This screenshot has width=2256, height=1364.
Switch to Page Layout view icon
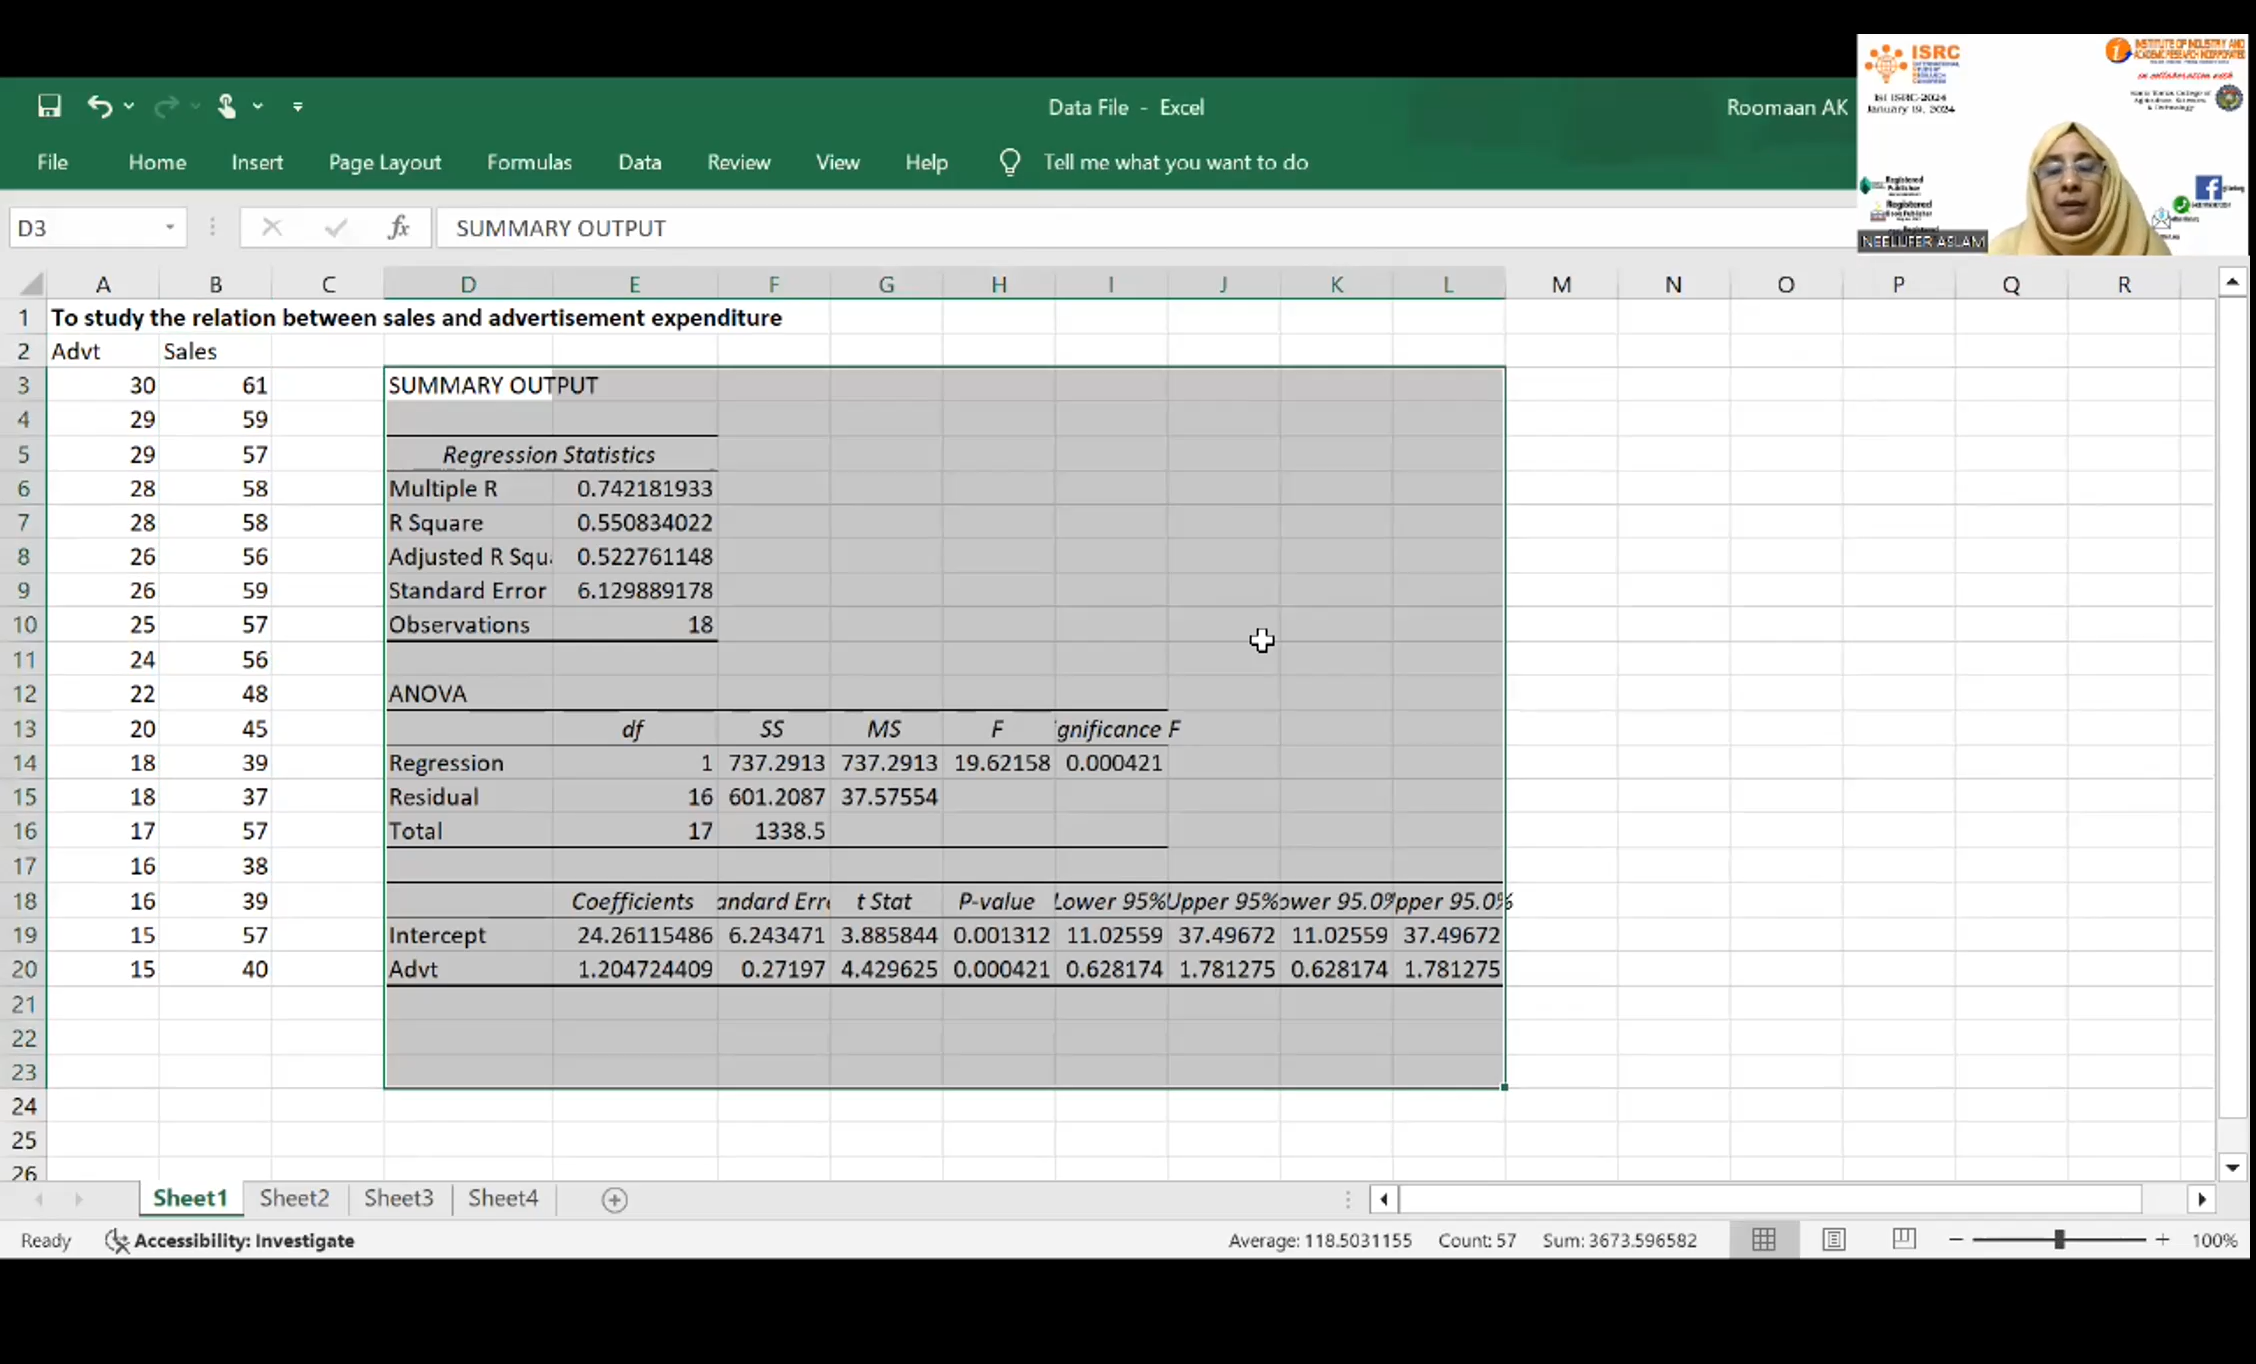click(1834, 1240)
